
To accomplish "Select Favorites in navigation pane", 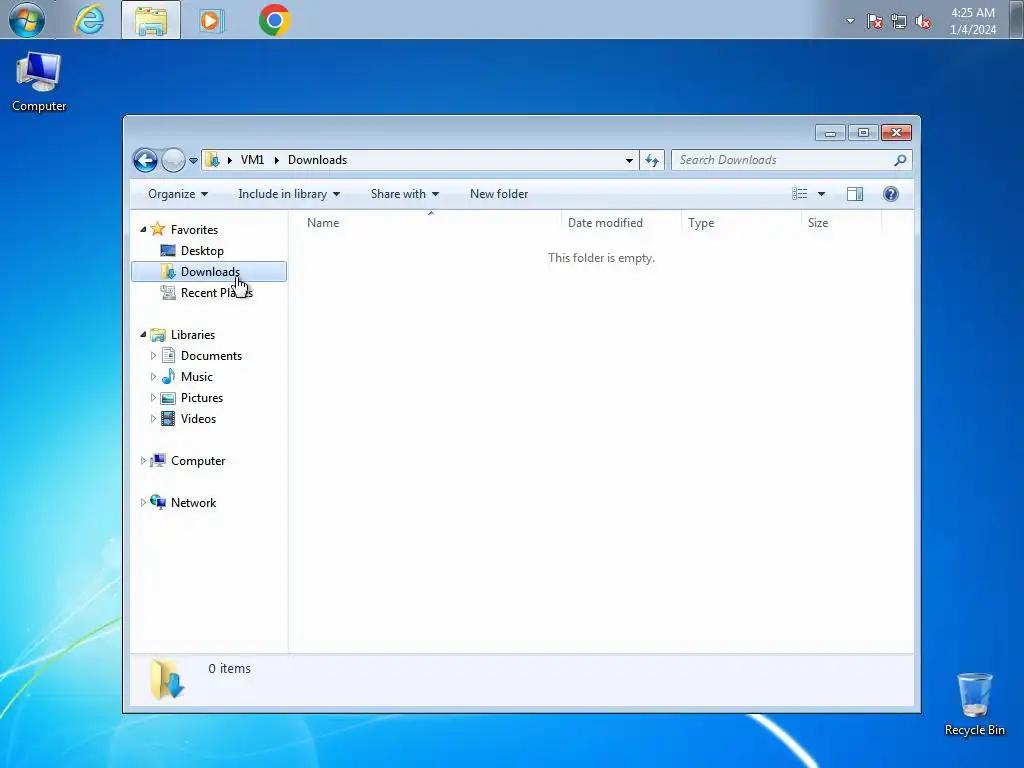I will click(194, 230).
